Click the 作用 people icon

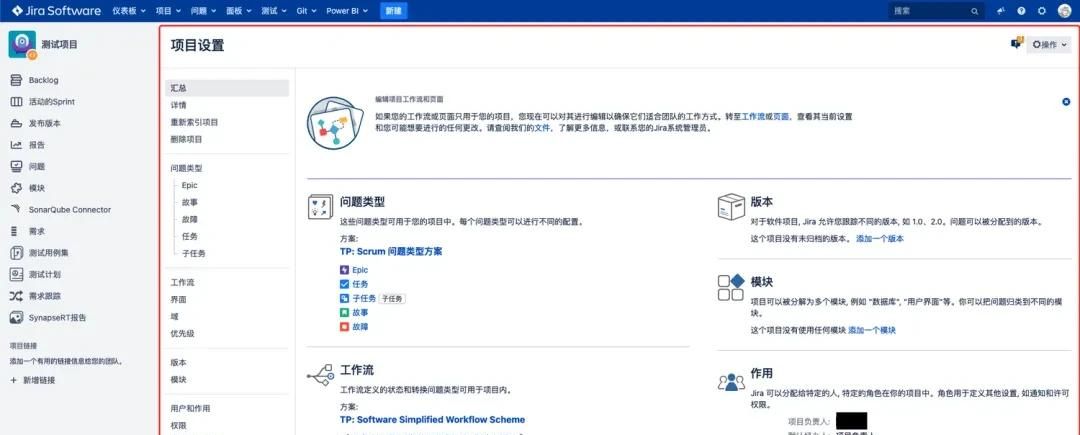point(731,382)
